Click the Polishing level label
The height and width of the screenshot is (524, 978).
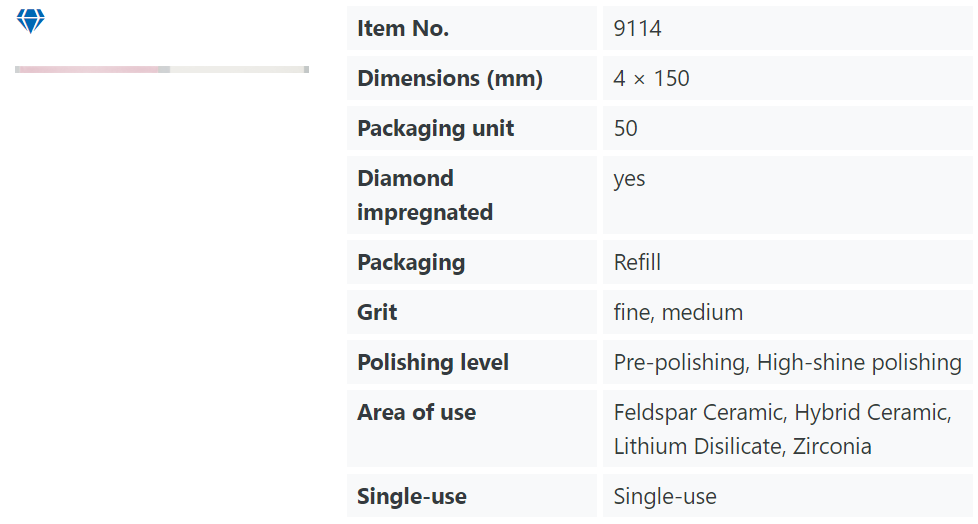click(433, 362)
